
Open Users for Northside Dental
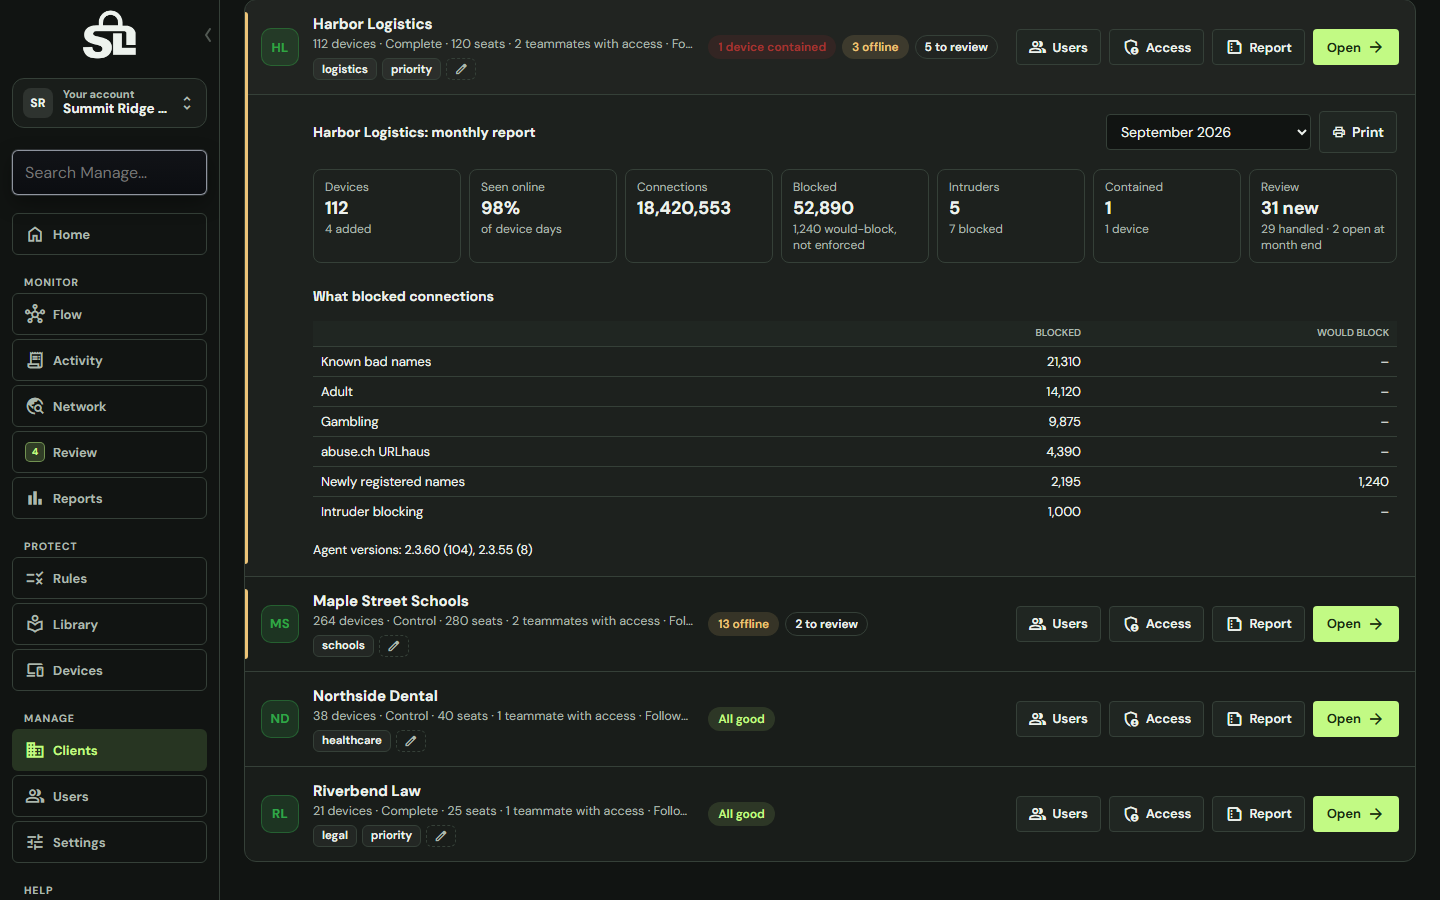coord(1058,719)
